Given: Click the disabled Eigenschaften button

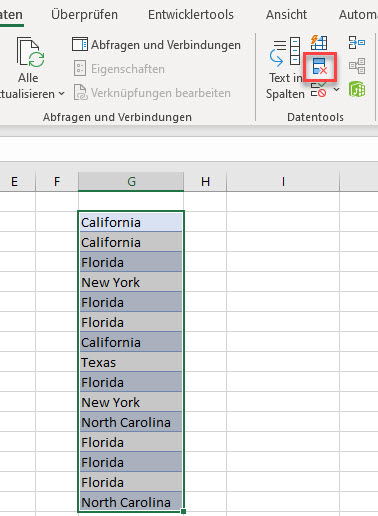Looking at the screenshot, I should (x=119, y=69).
